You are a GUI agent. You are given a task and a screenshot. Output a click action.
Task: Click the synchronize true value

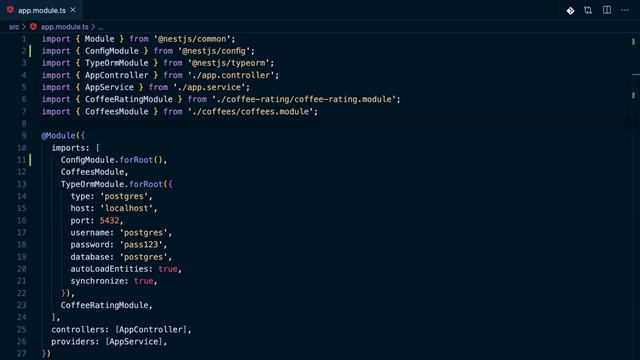pyautogui.click(x=144, y=281)
